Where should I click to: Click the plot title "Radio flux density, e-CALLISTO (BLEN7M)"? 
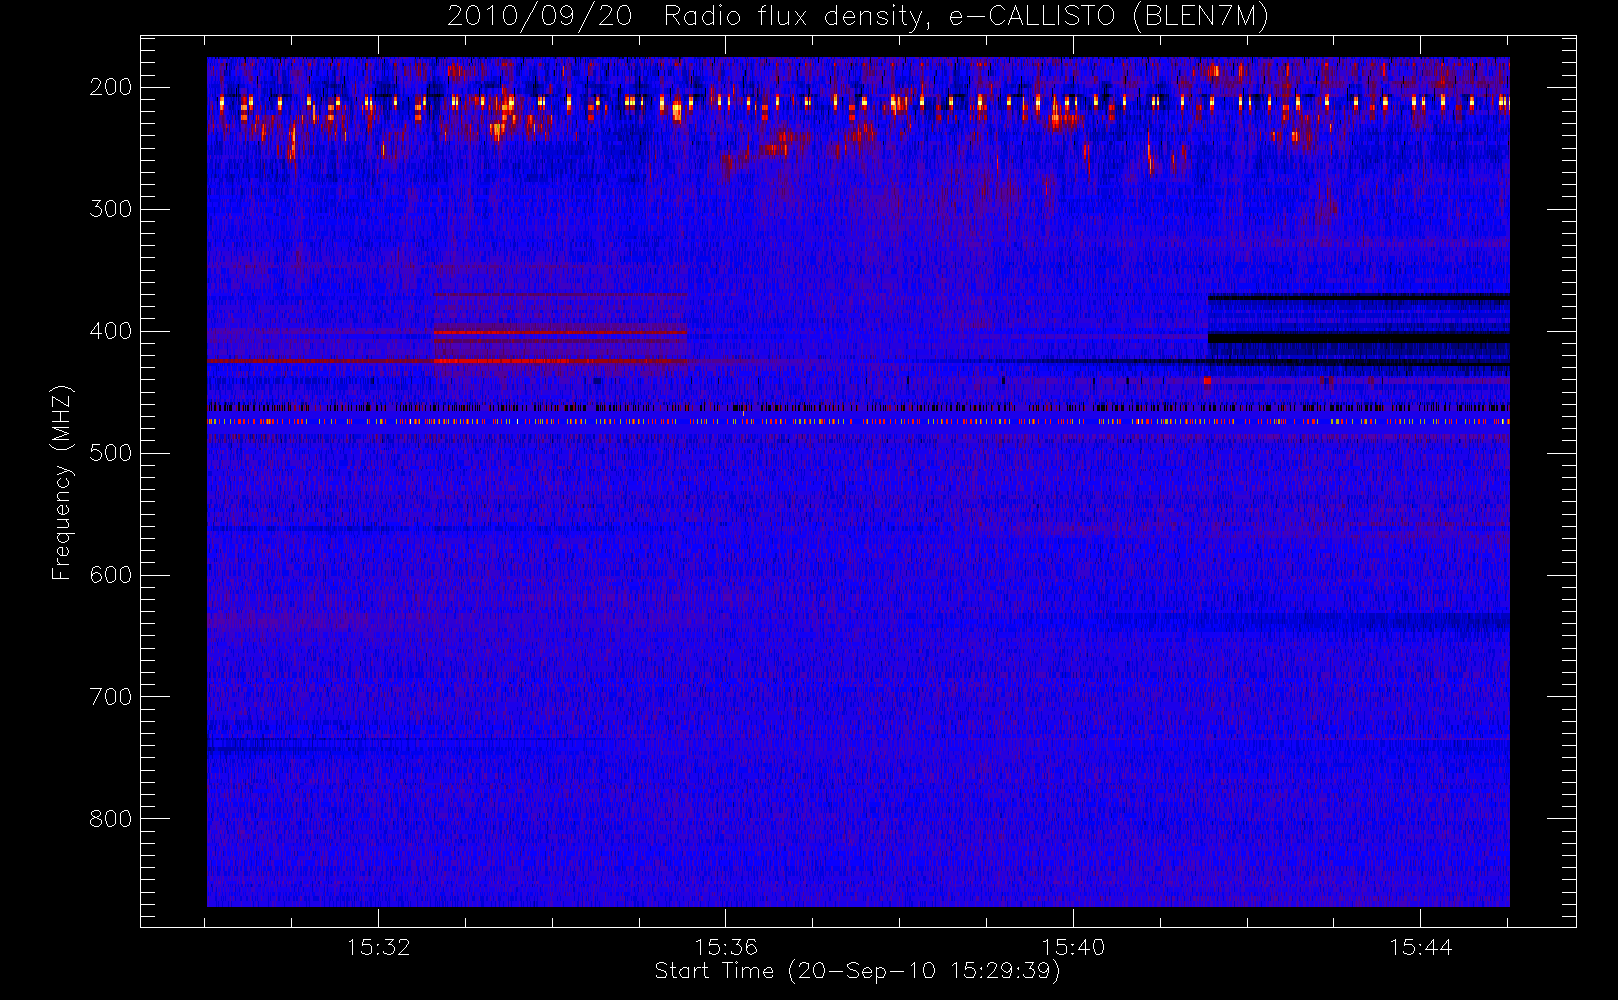click(x=966, y=17)
